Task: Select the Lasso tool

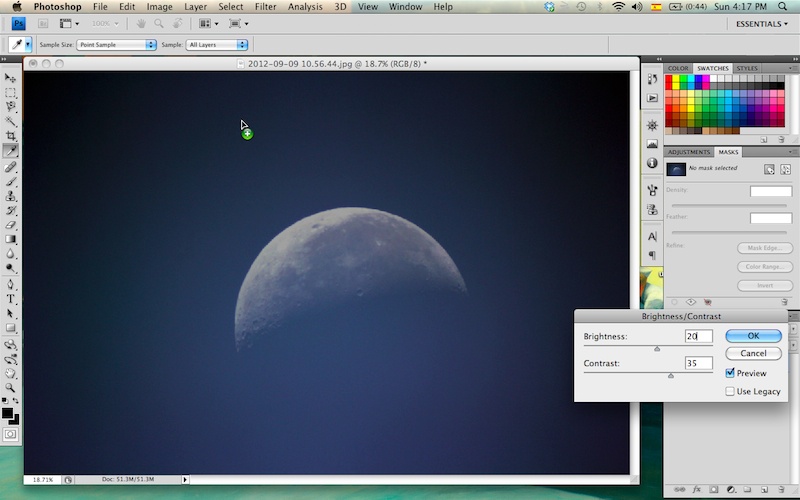Action: [x=11, y=106]
